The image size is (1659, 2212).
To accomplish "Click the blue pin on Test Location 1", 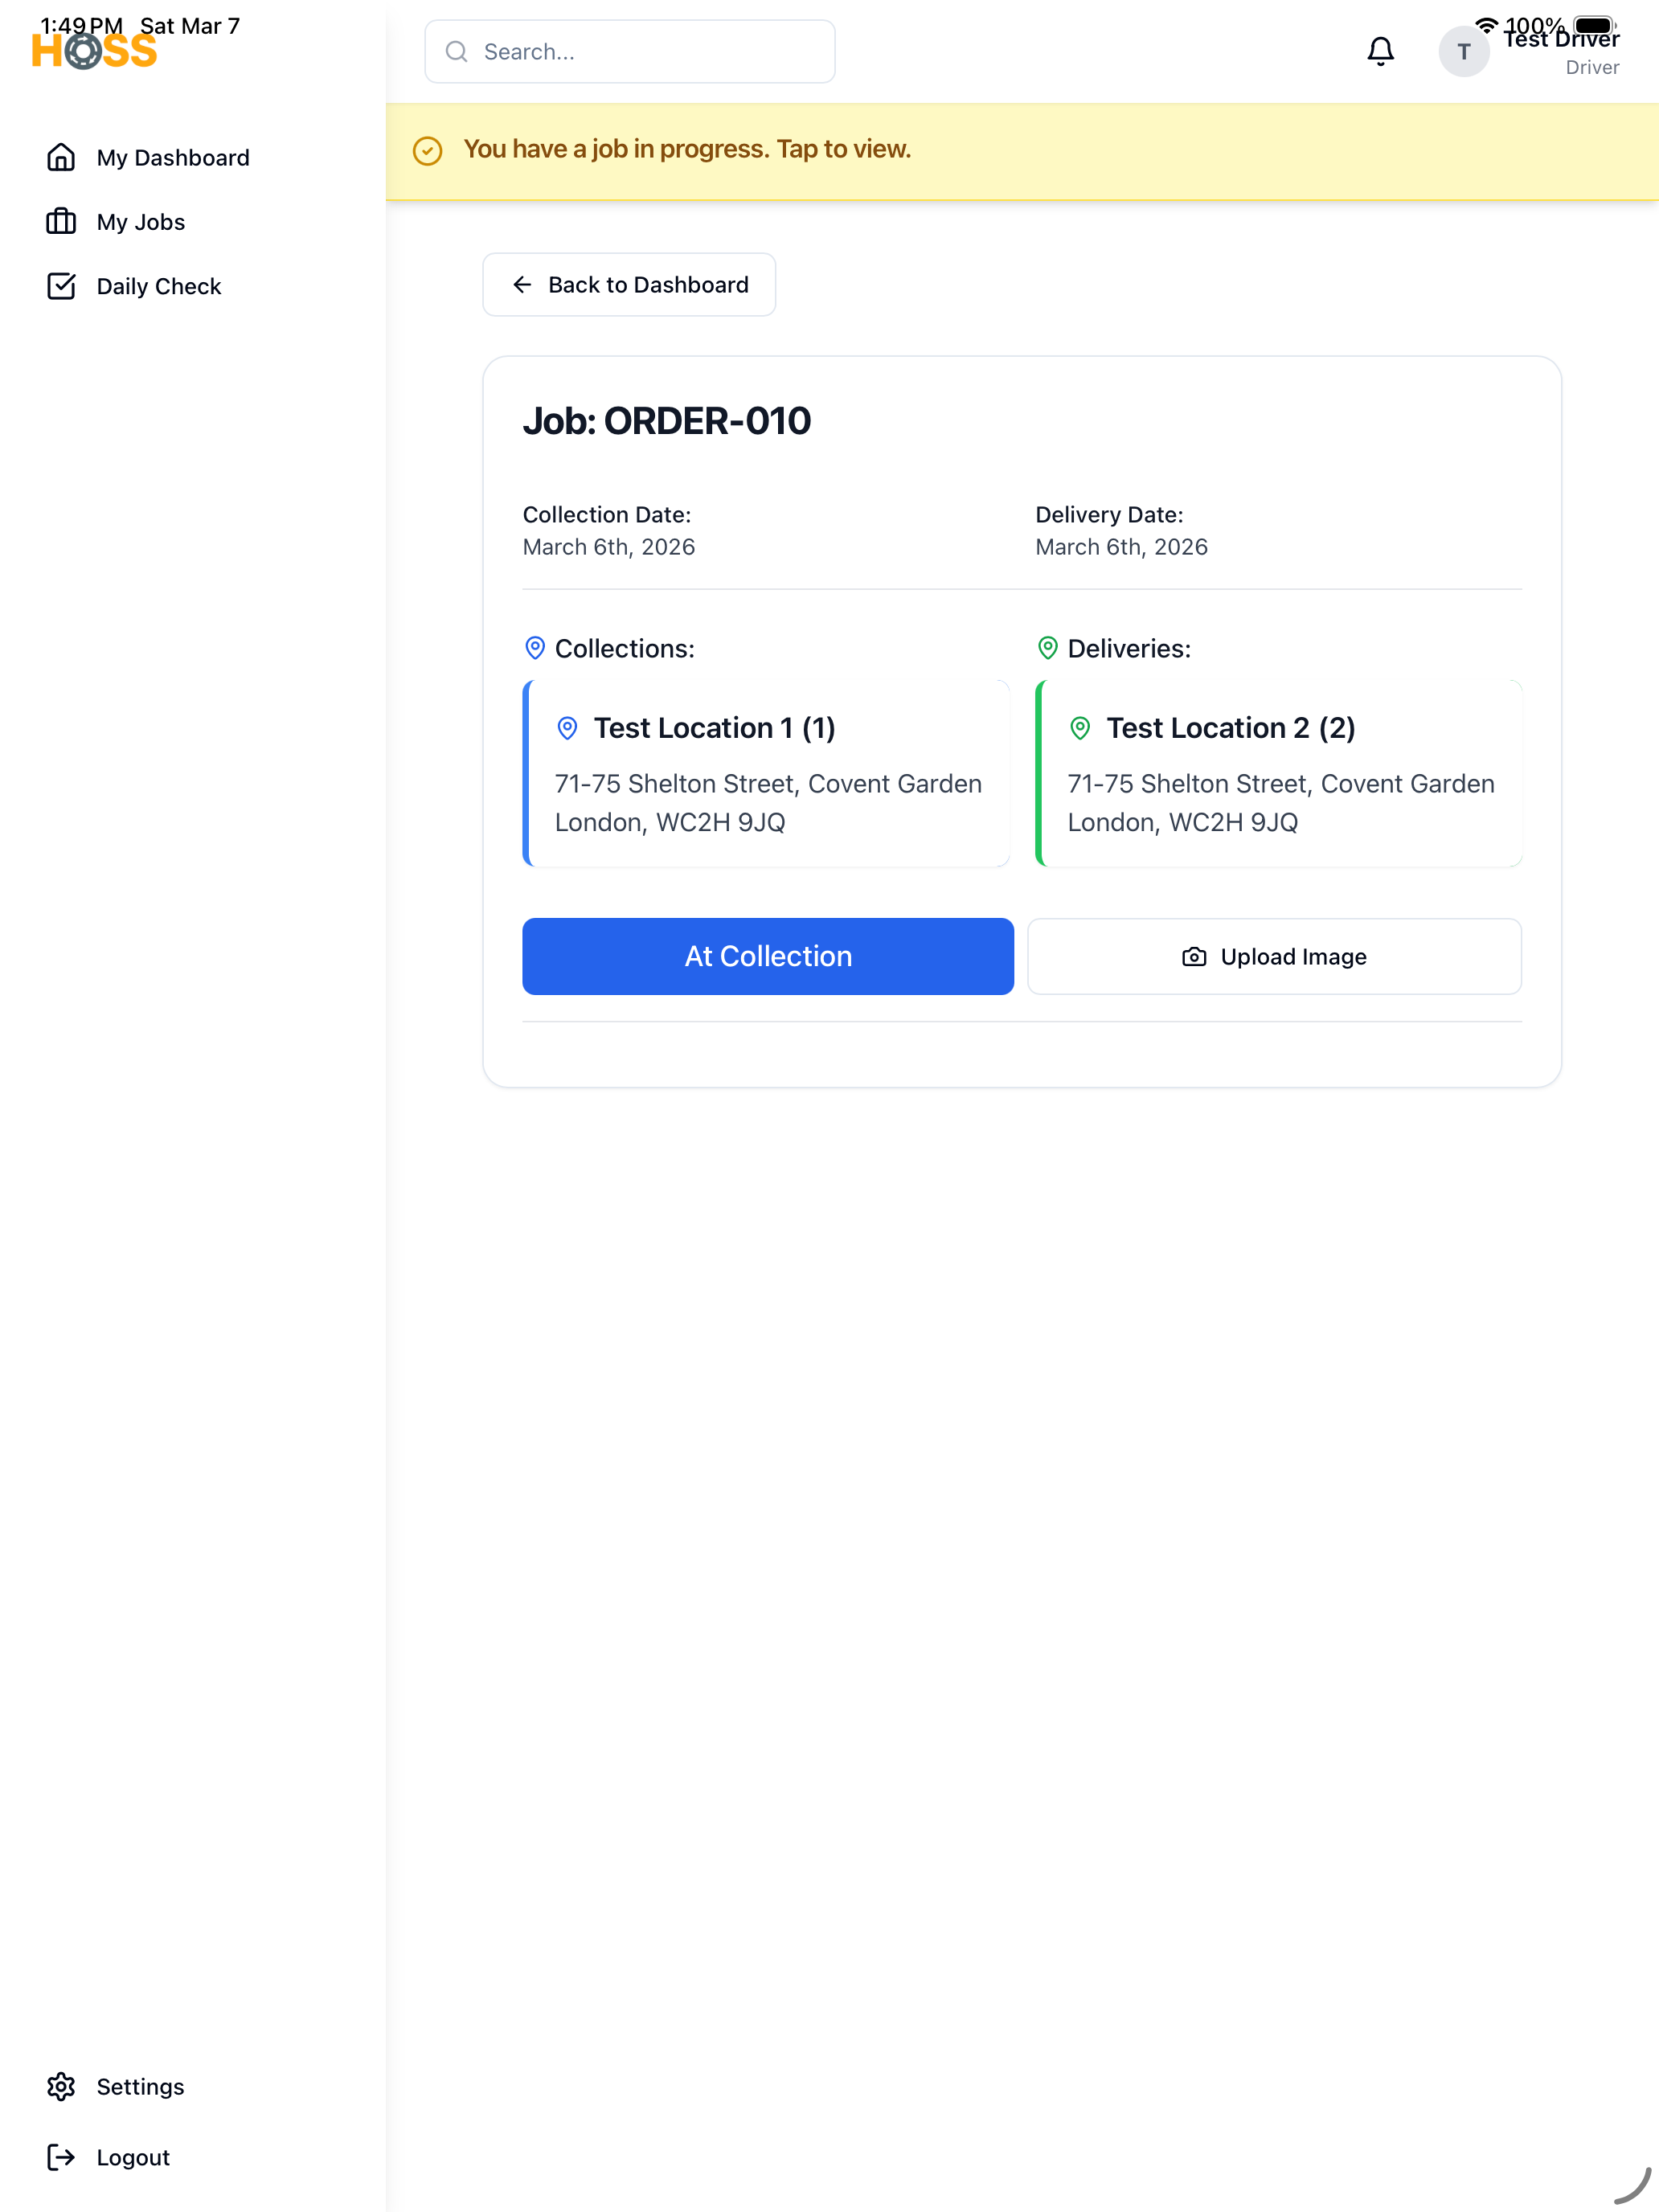I will 567,728.
